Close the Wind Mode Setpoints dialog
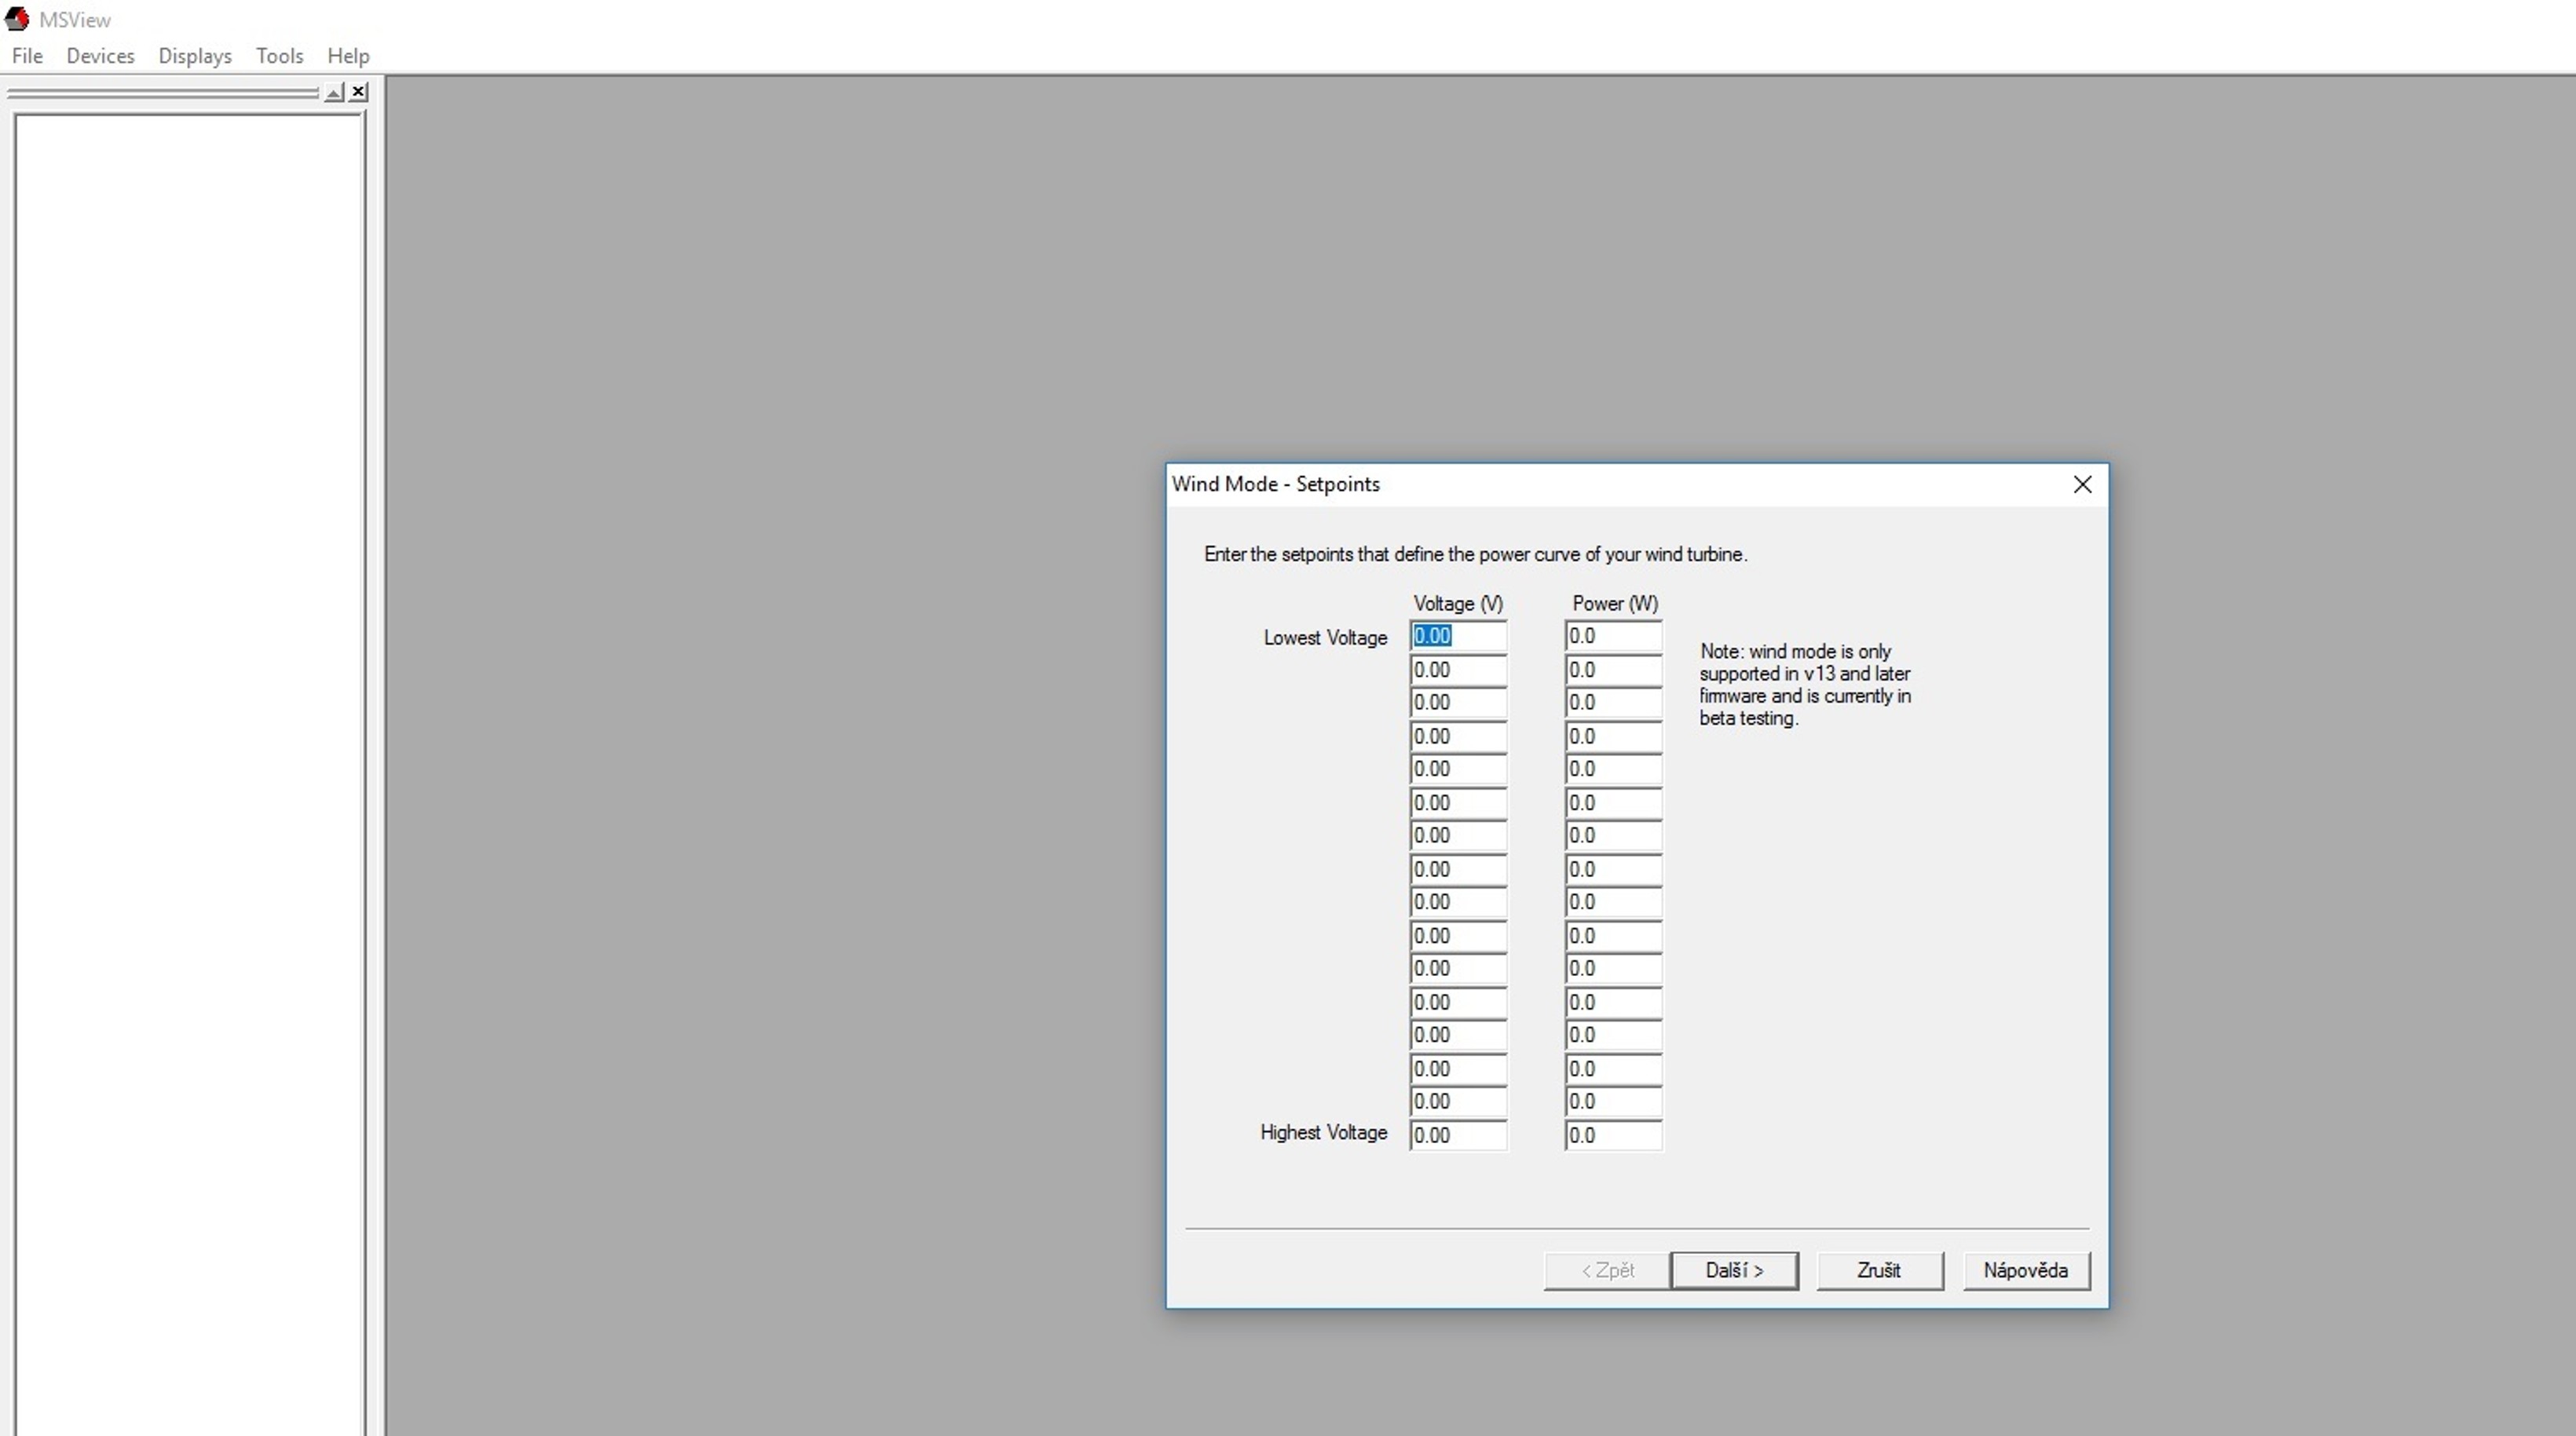The image size is (2576, 1436). 2082,485
